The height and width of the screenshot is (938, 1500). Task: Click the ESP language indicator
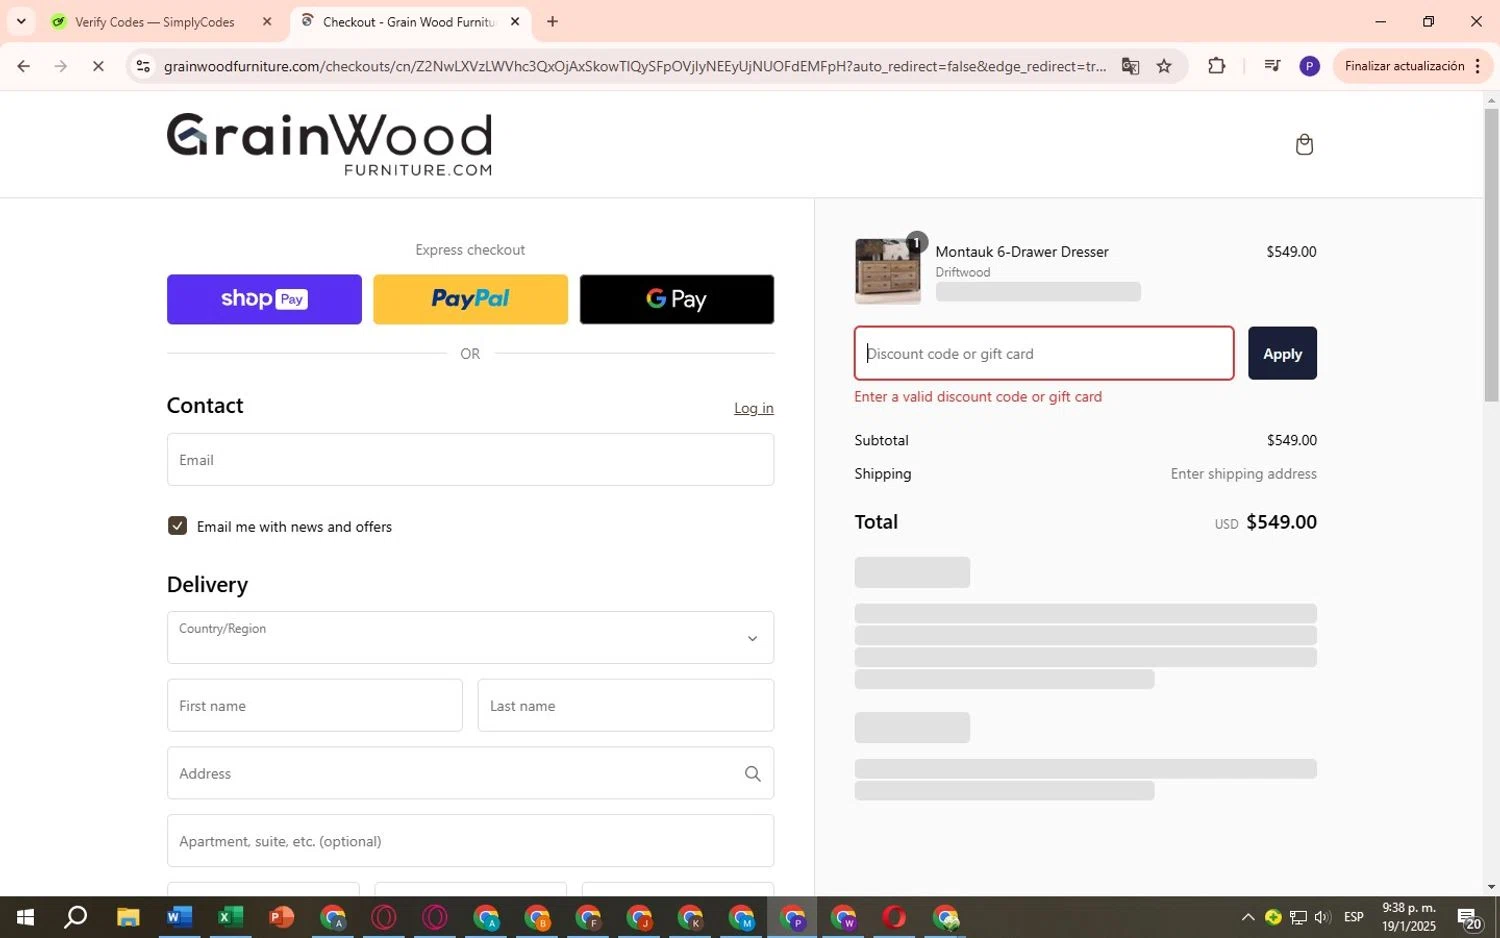pyautogui.click(x=1354, y=917)
